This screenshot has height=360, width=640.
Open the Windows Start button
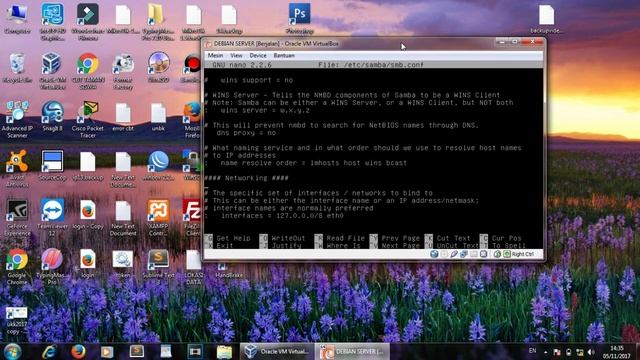point(13,351)
